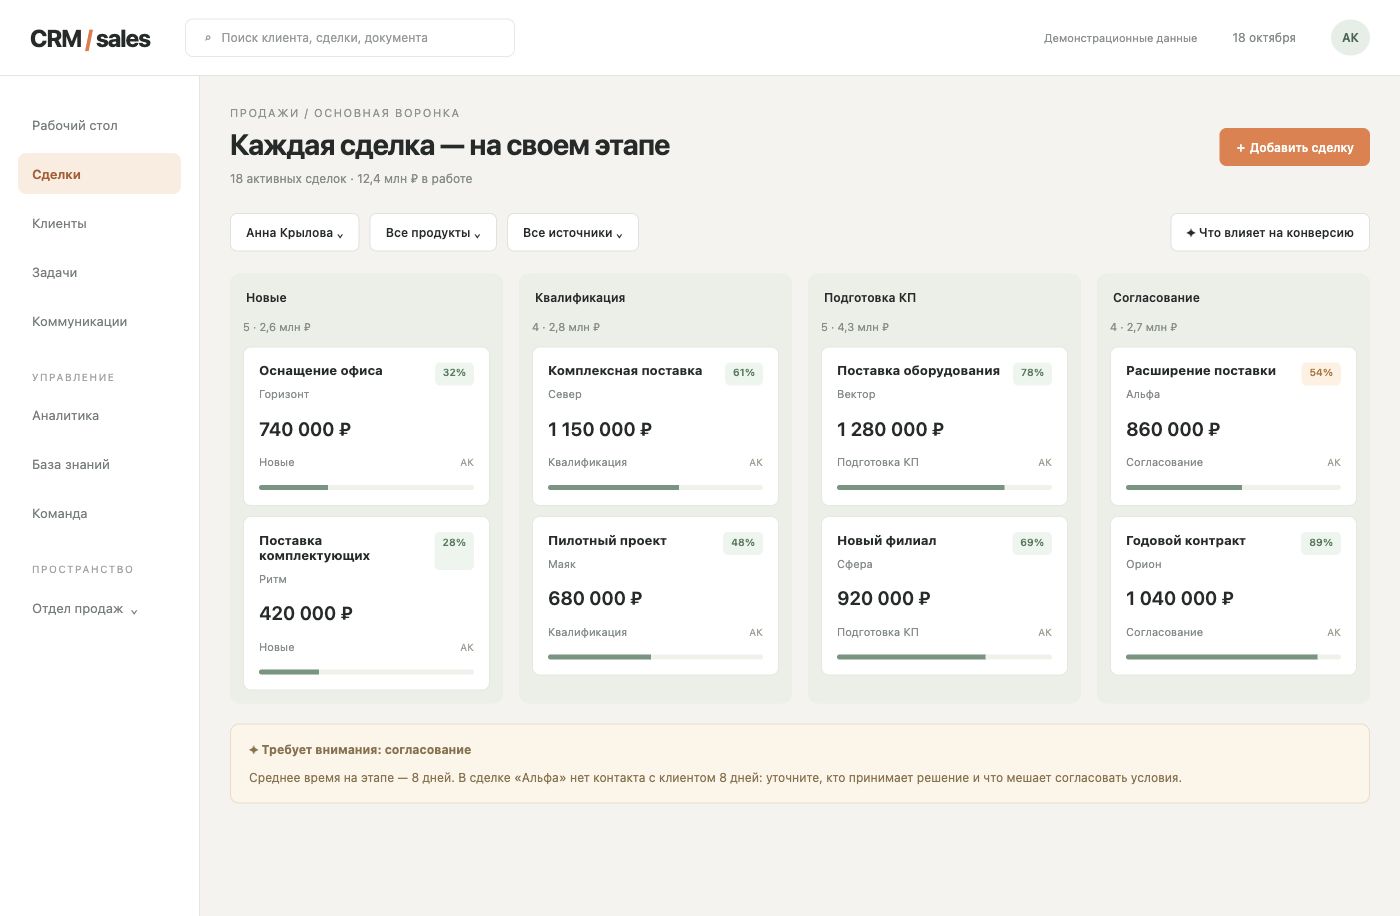
Task: Open the Комплексная поставка deal card
Action: (x=655, y=426)
